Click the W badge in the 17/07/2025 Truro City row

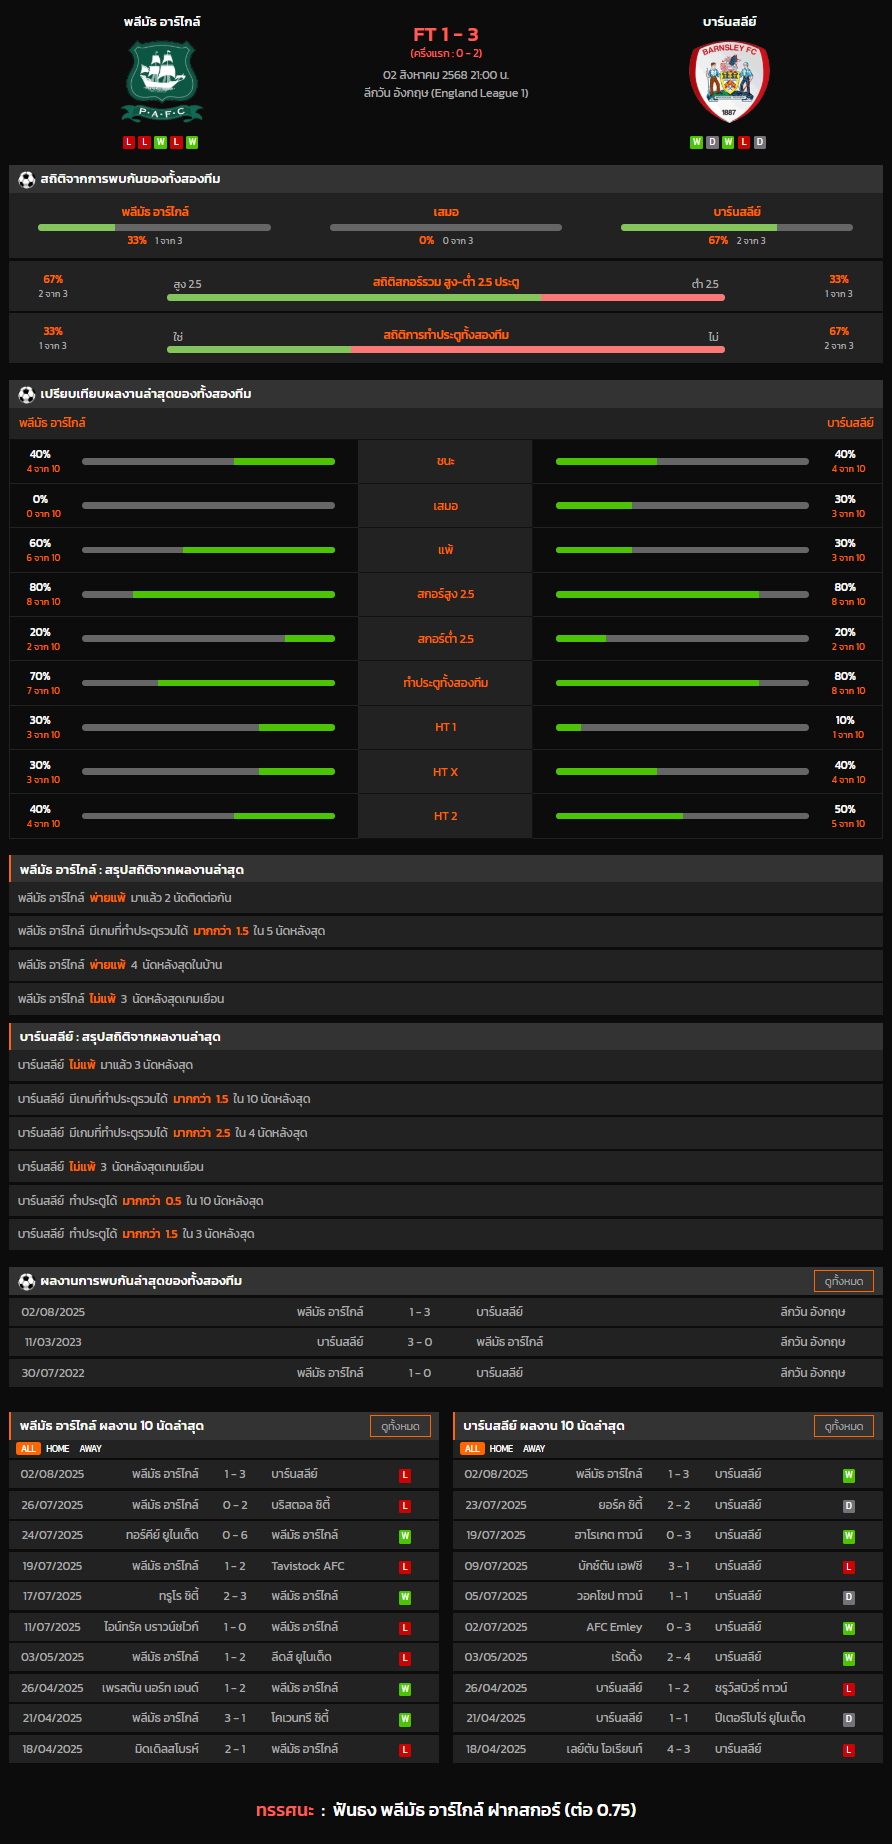tap(405, 1597)
